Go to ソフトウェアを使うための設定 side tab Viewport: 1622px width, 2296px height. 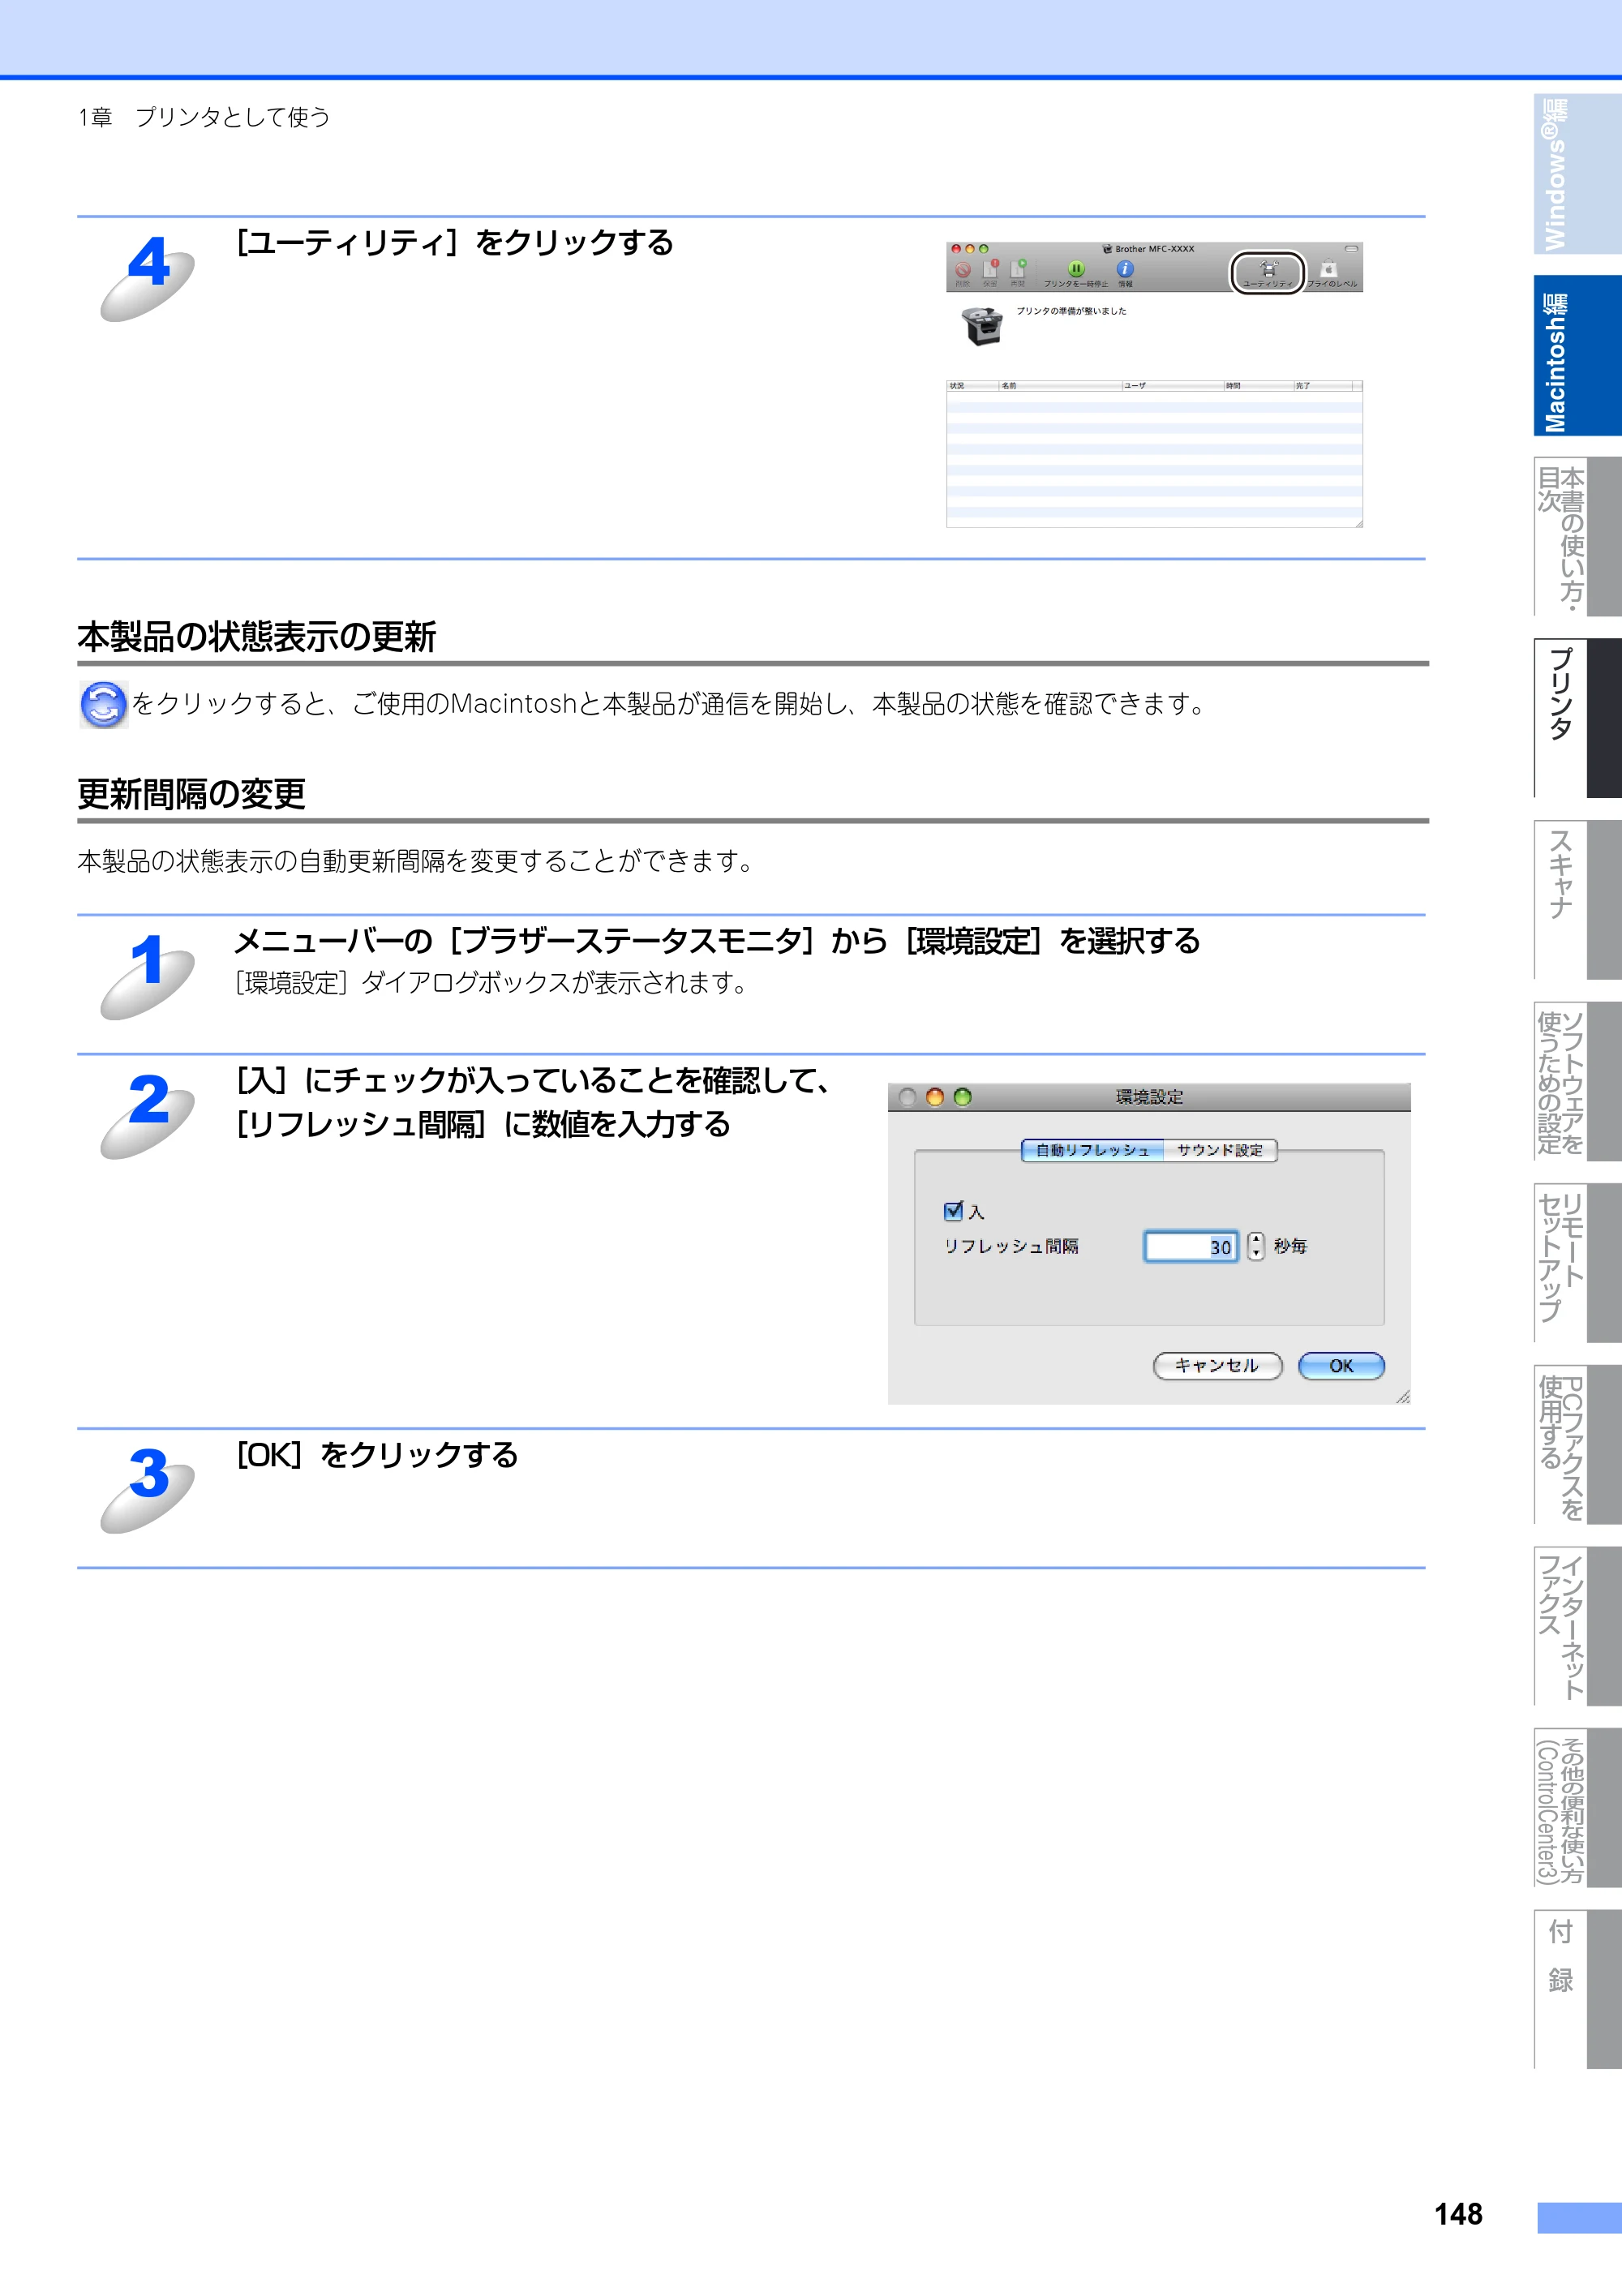[x=1577, y=1081]
